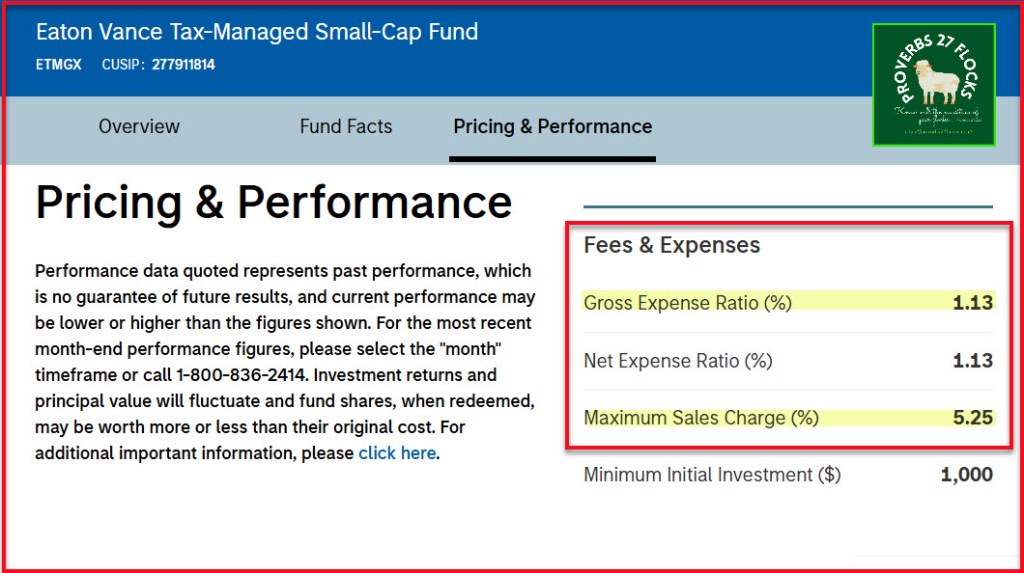Click the 5.25 sales charge value
The width and height of the screenshot is (1024, 573).
click(x=972, y=418)
